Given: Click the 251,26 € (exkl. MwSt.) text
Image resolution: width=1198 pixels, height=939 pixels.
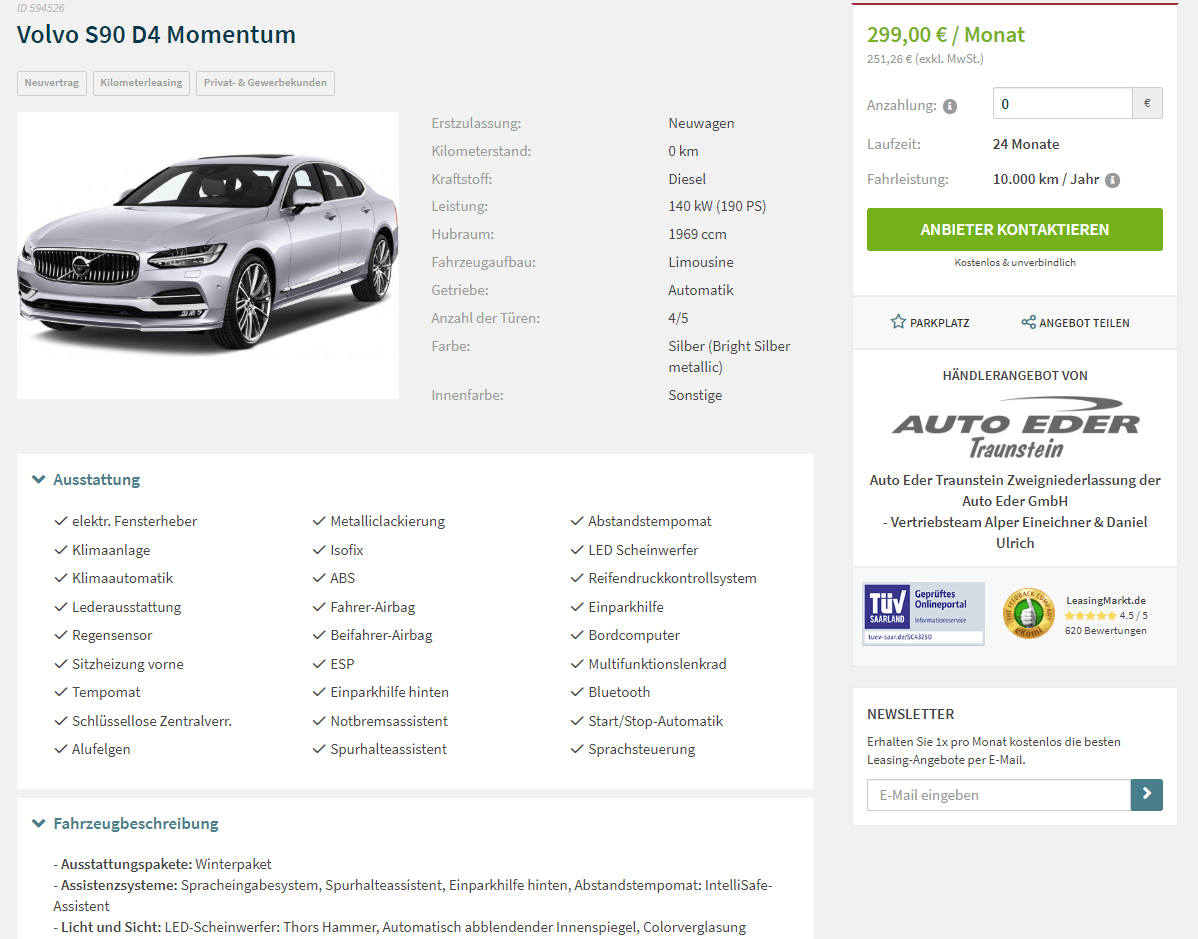Looking at the screenshot, I should coord(925,59).
